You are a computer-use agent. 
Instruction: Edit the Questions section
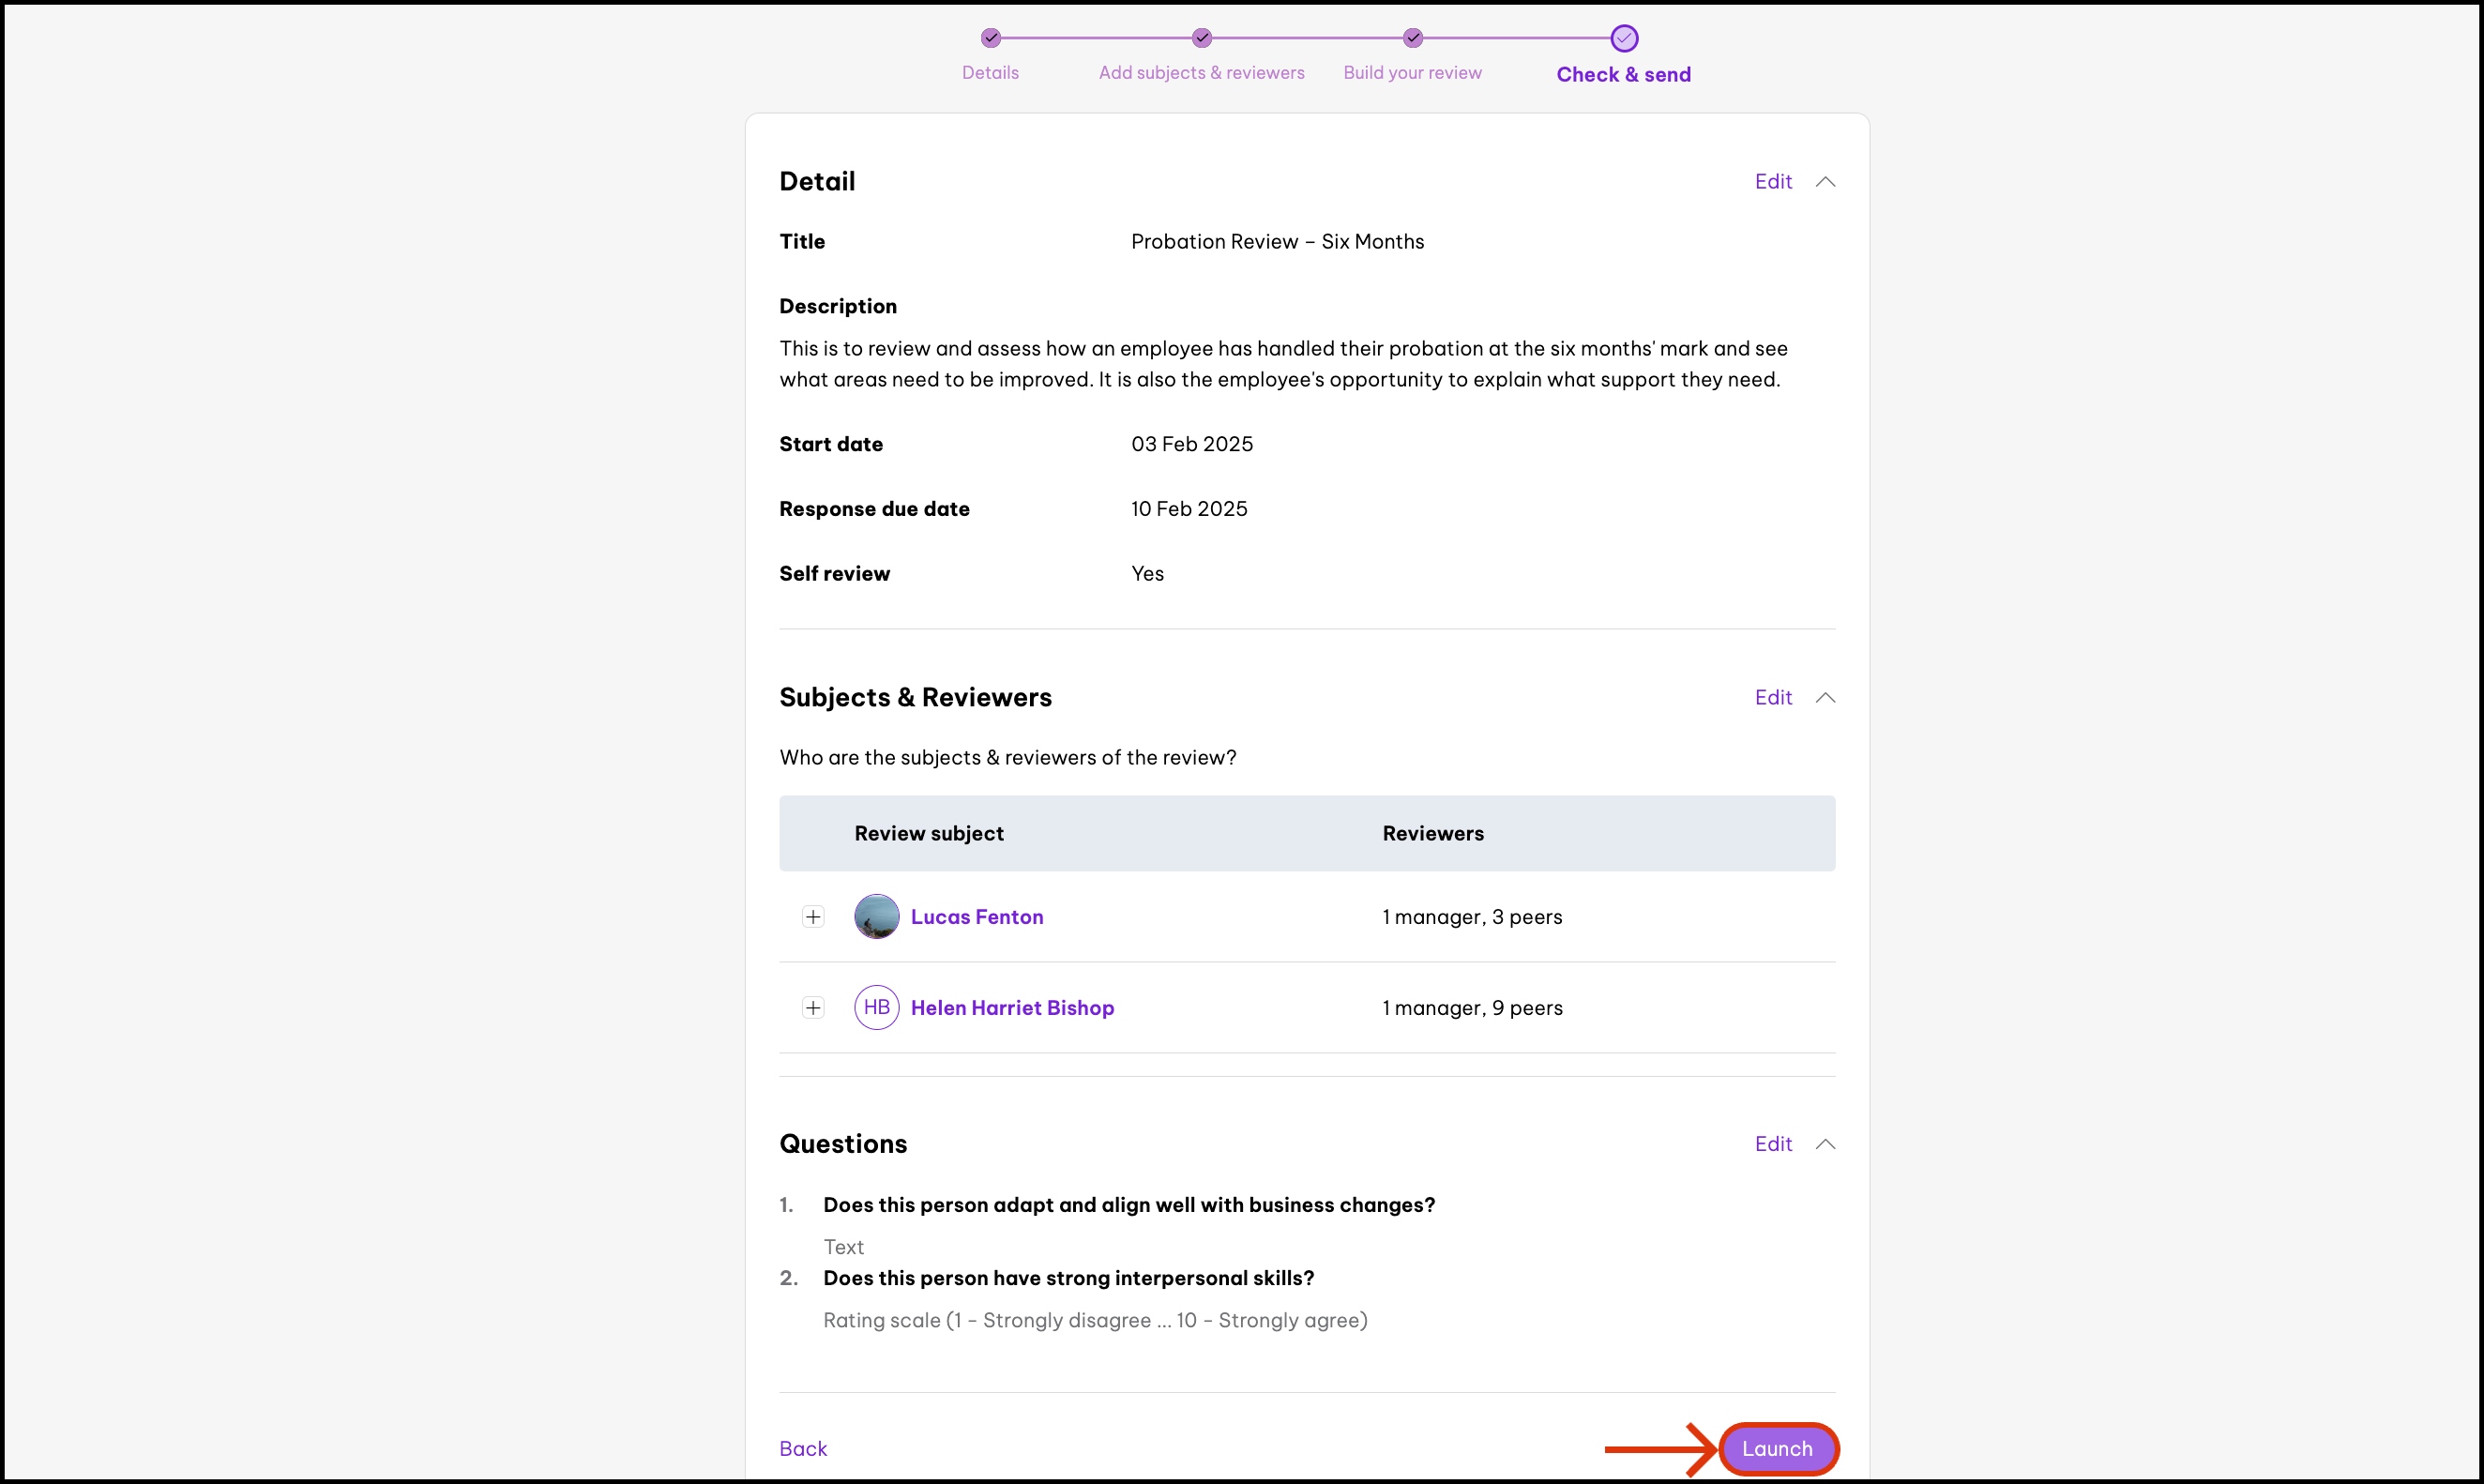click(1772, 1143)
